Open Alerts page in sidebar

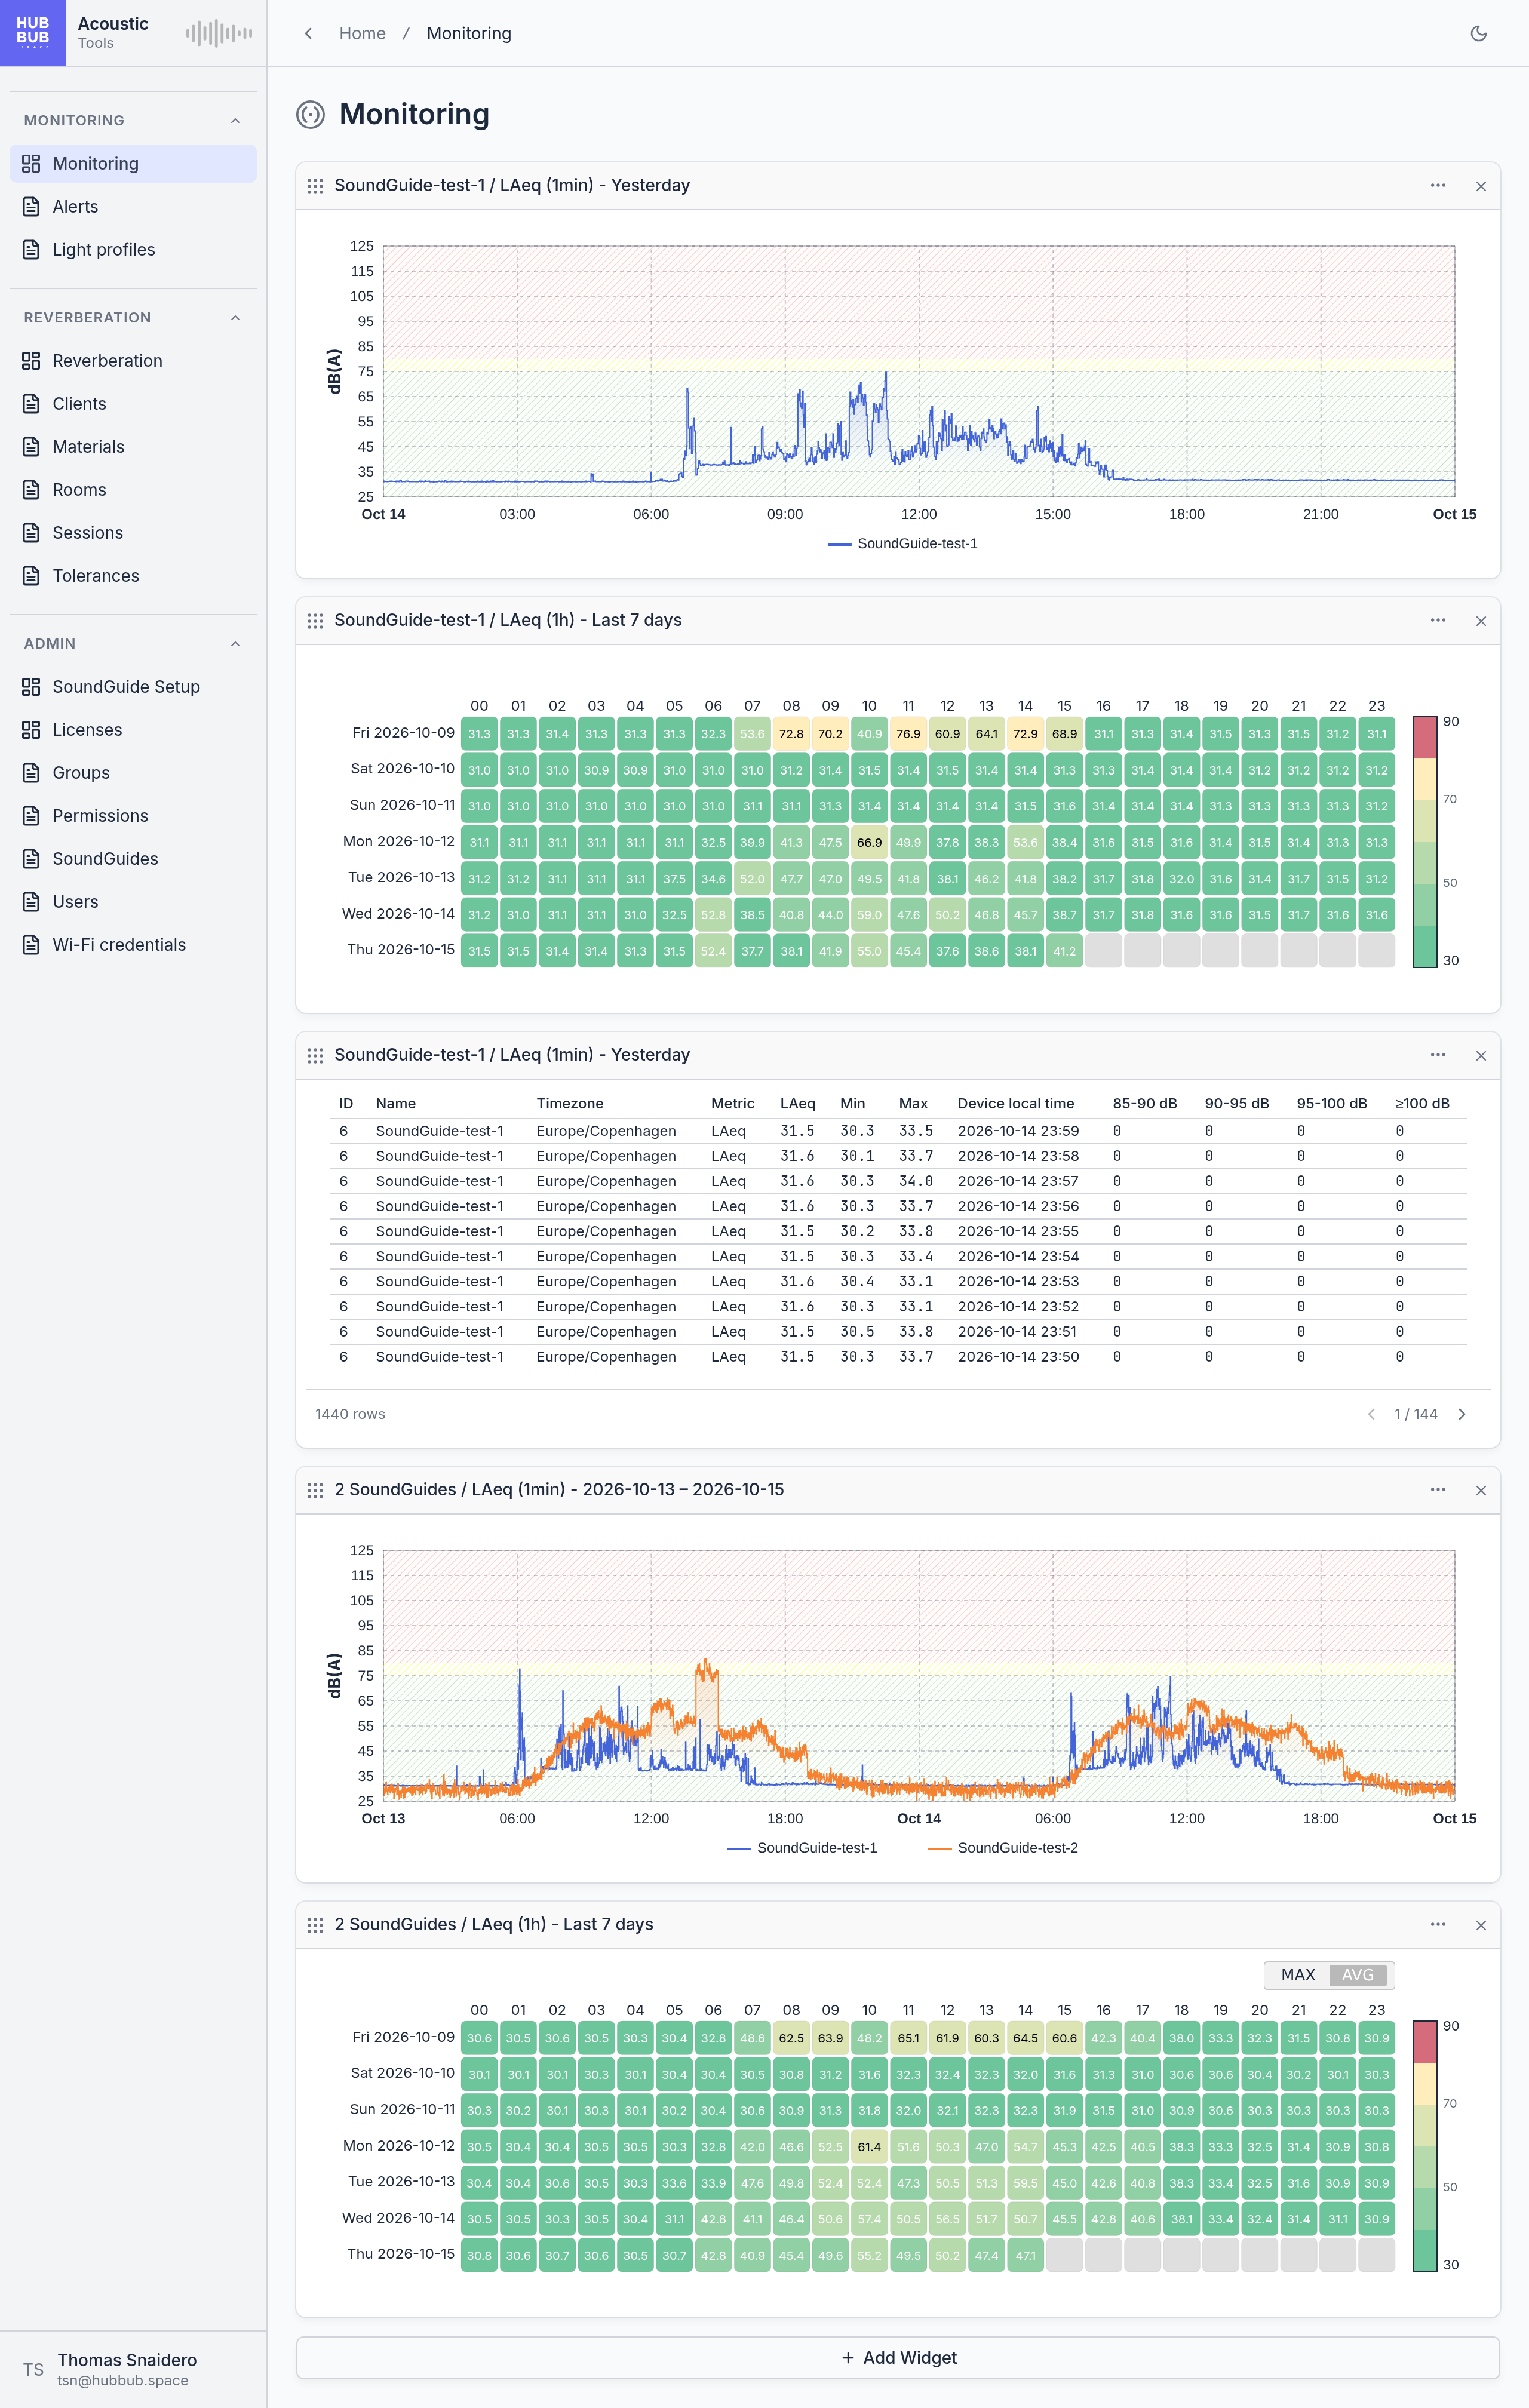(133, 207)
